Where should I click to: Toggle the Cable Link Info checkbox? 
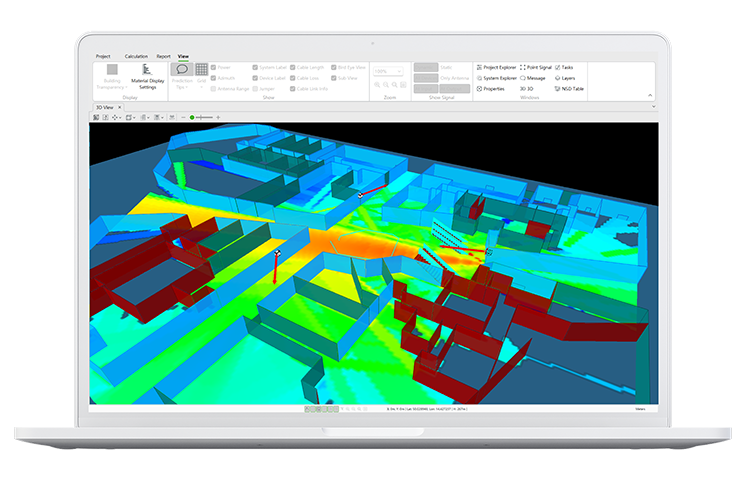[293, 89]
